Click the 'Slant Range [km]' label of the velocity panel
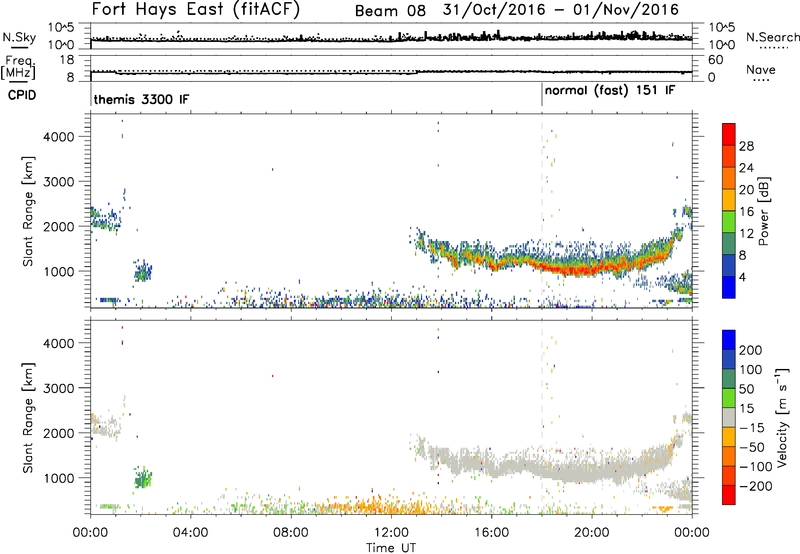800x554 pixels. (x=28, y=418)
